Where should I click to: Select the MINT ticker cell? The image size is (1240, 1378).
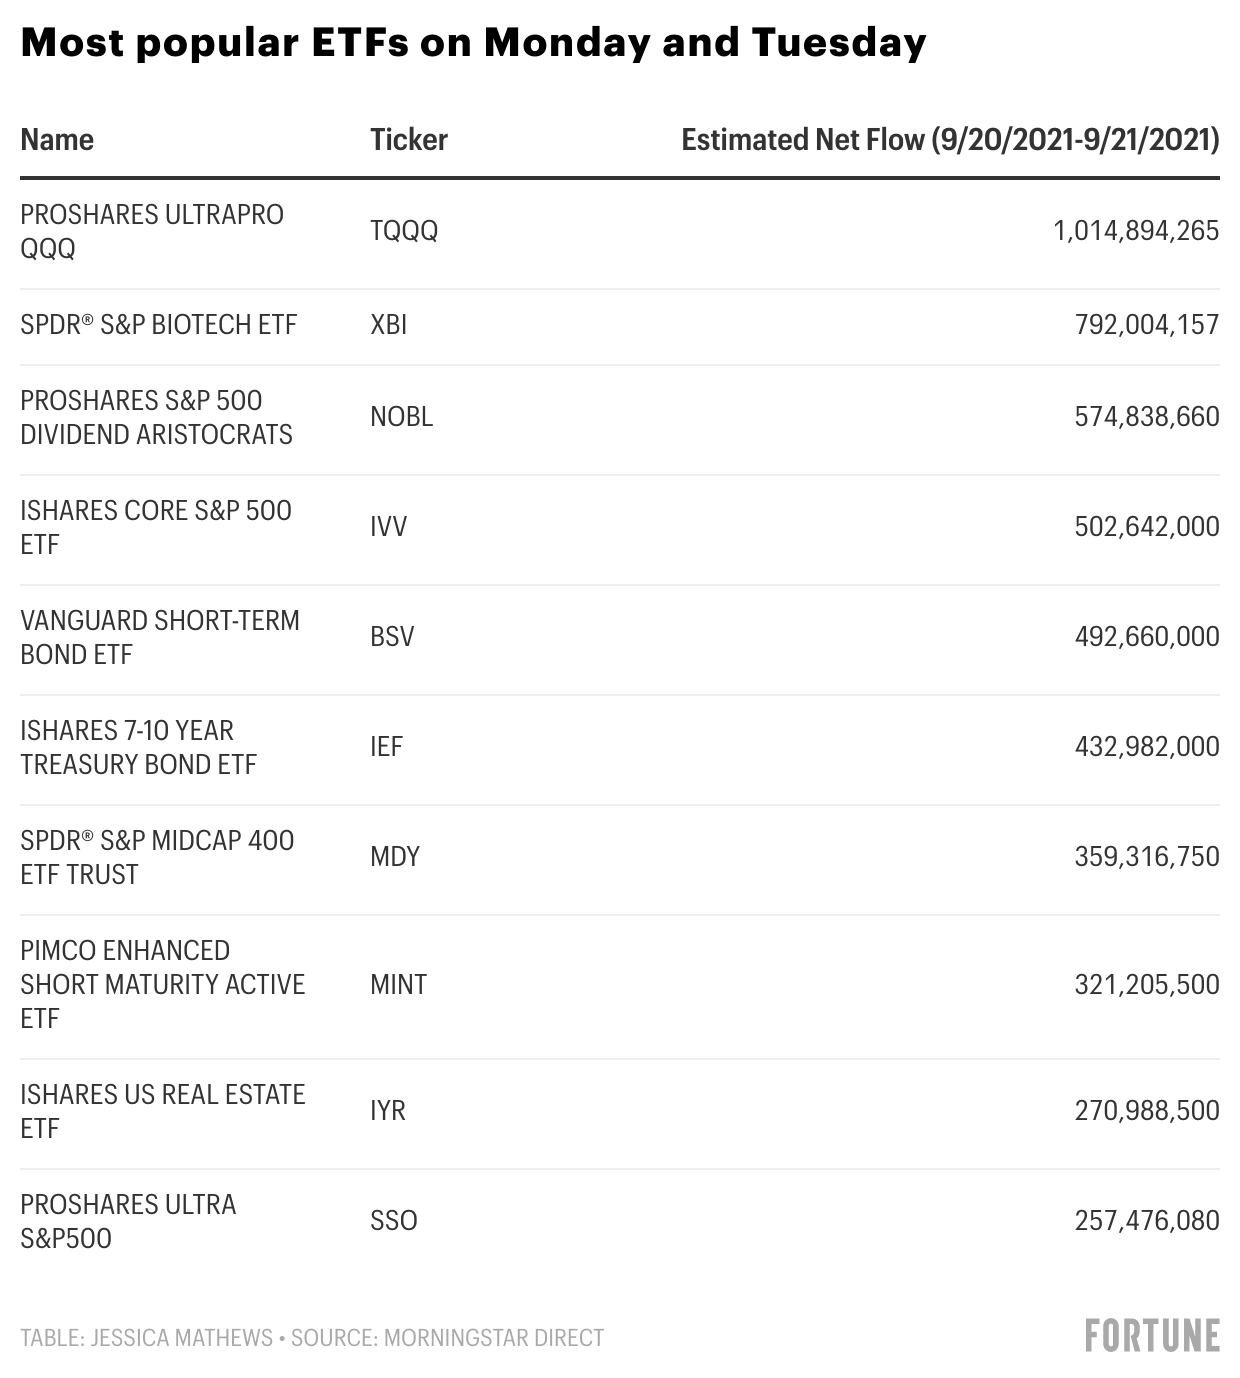tap(398, 985)
